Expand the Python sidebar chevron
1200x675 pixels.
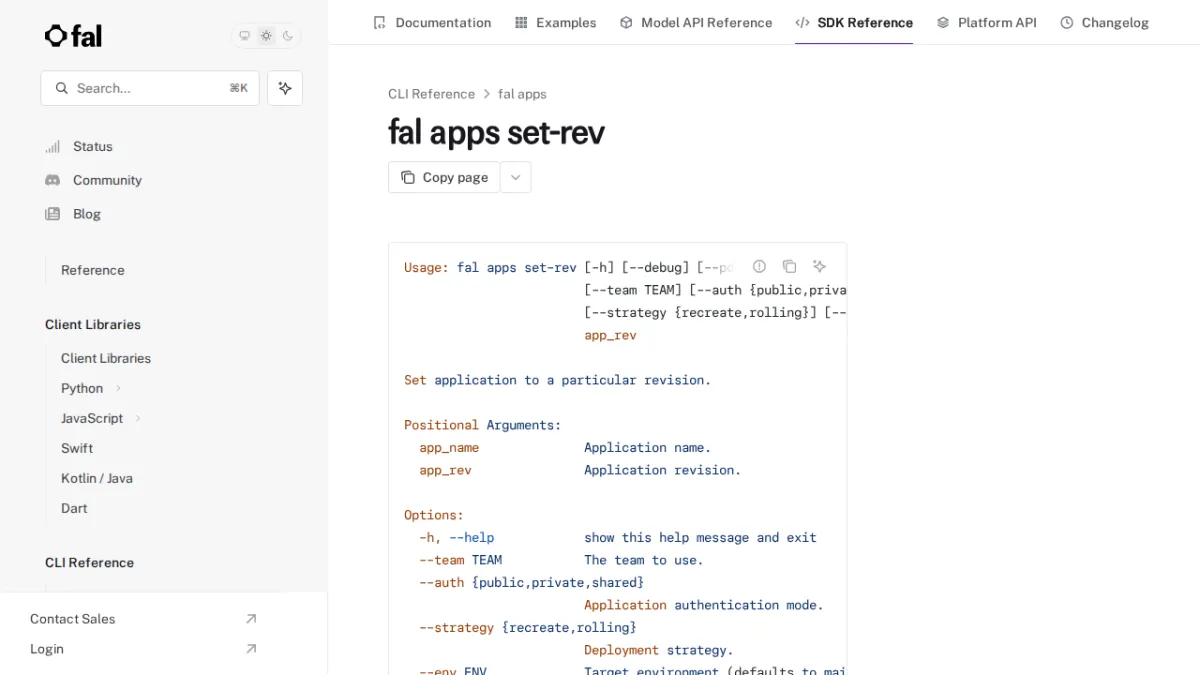tap(118, 388)
